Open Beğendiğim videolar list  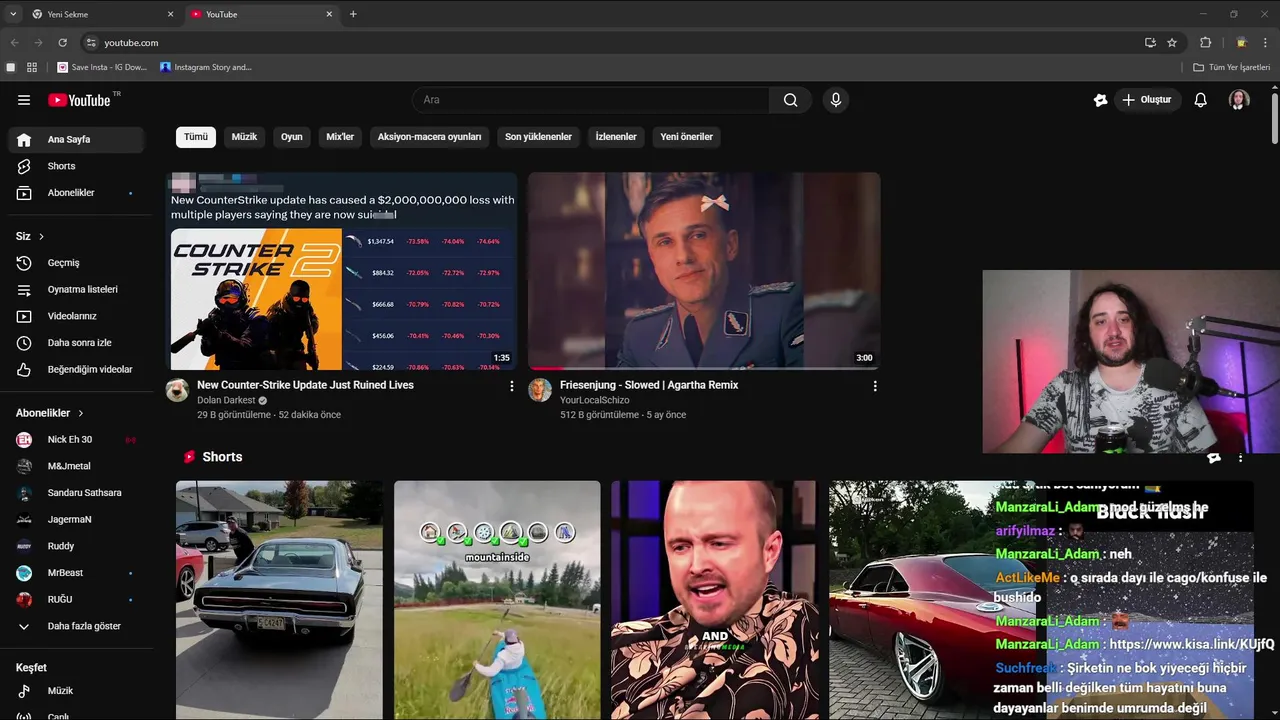point(76,369)
